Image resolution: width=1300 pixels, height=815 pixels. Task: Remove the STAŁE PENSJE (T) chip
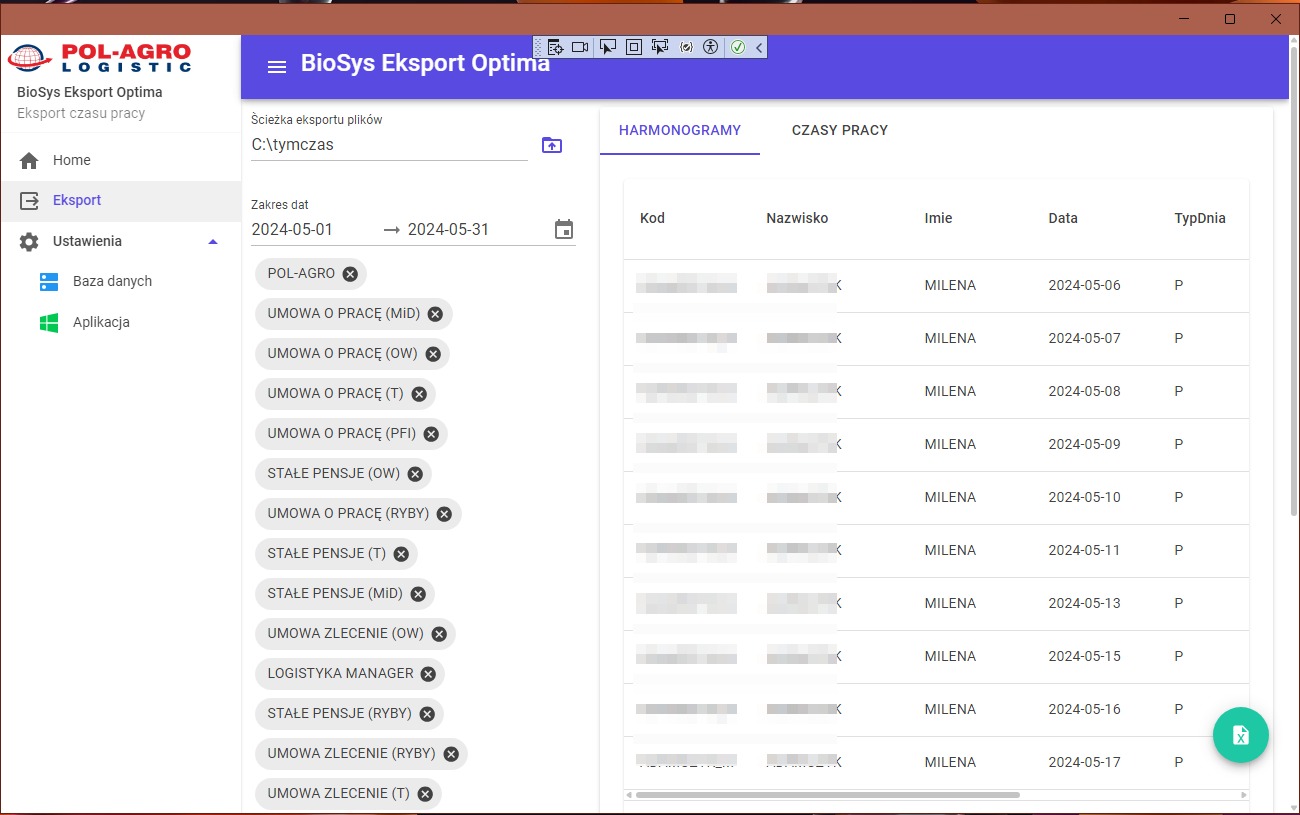401,554
